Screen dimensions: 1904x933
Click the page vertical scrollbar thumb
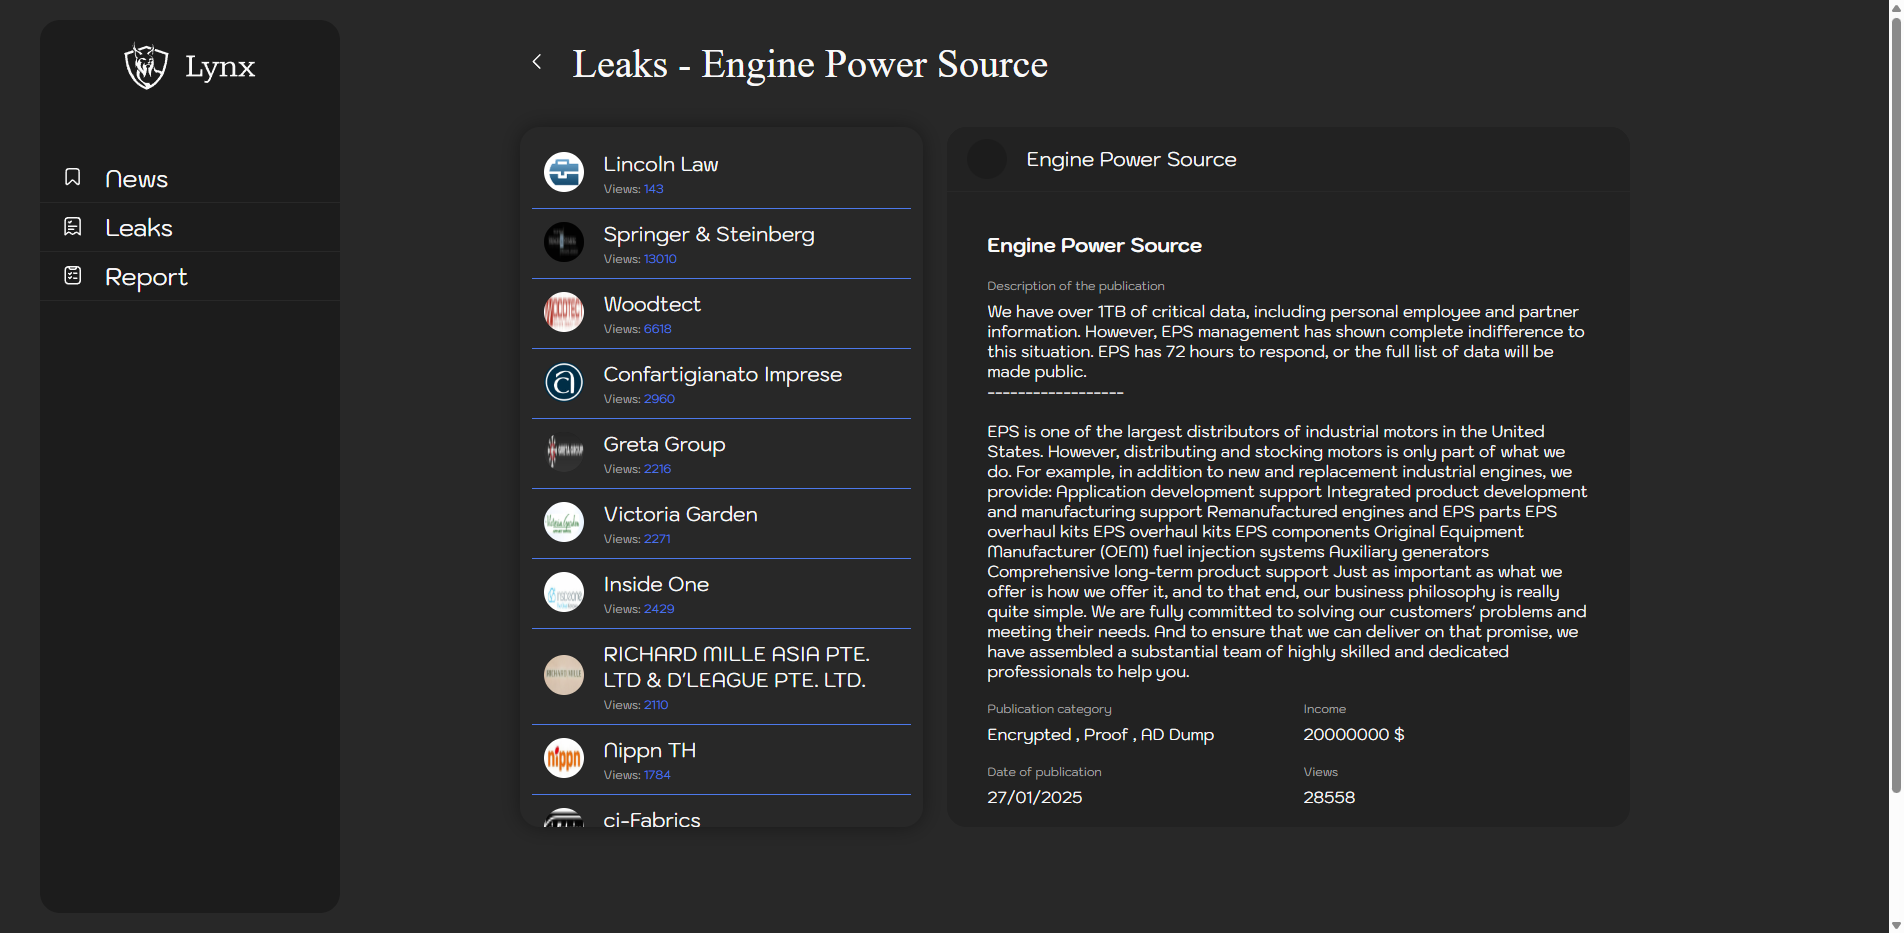coord(1895,400)
